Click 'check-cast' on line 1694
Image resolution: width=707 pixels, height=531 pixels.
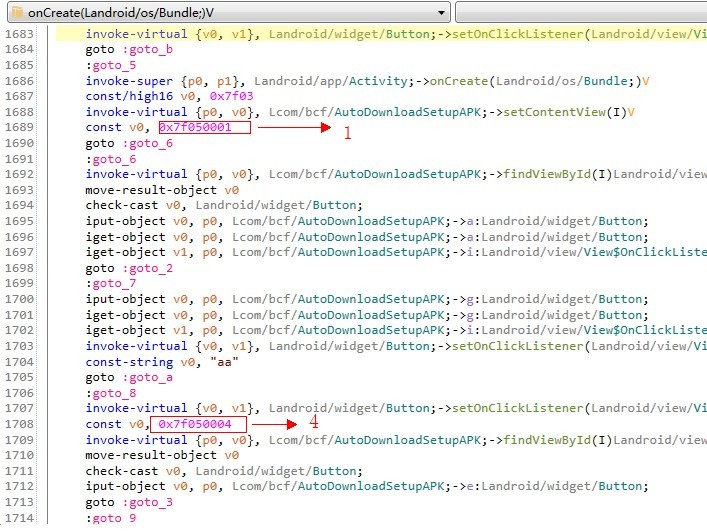point(122,206)
